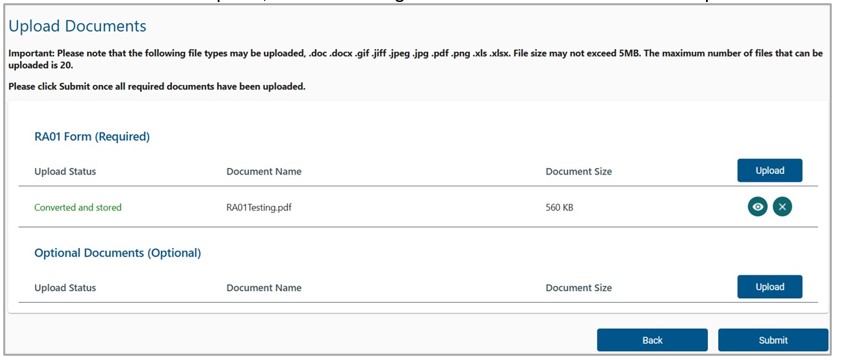
Task: Click the 'Optional Documents (Optional)' section heading
Action: (118, 253)
